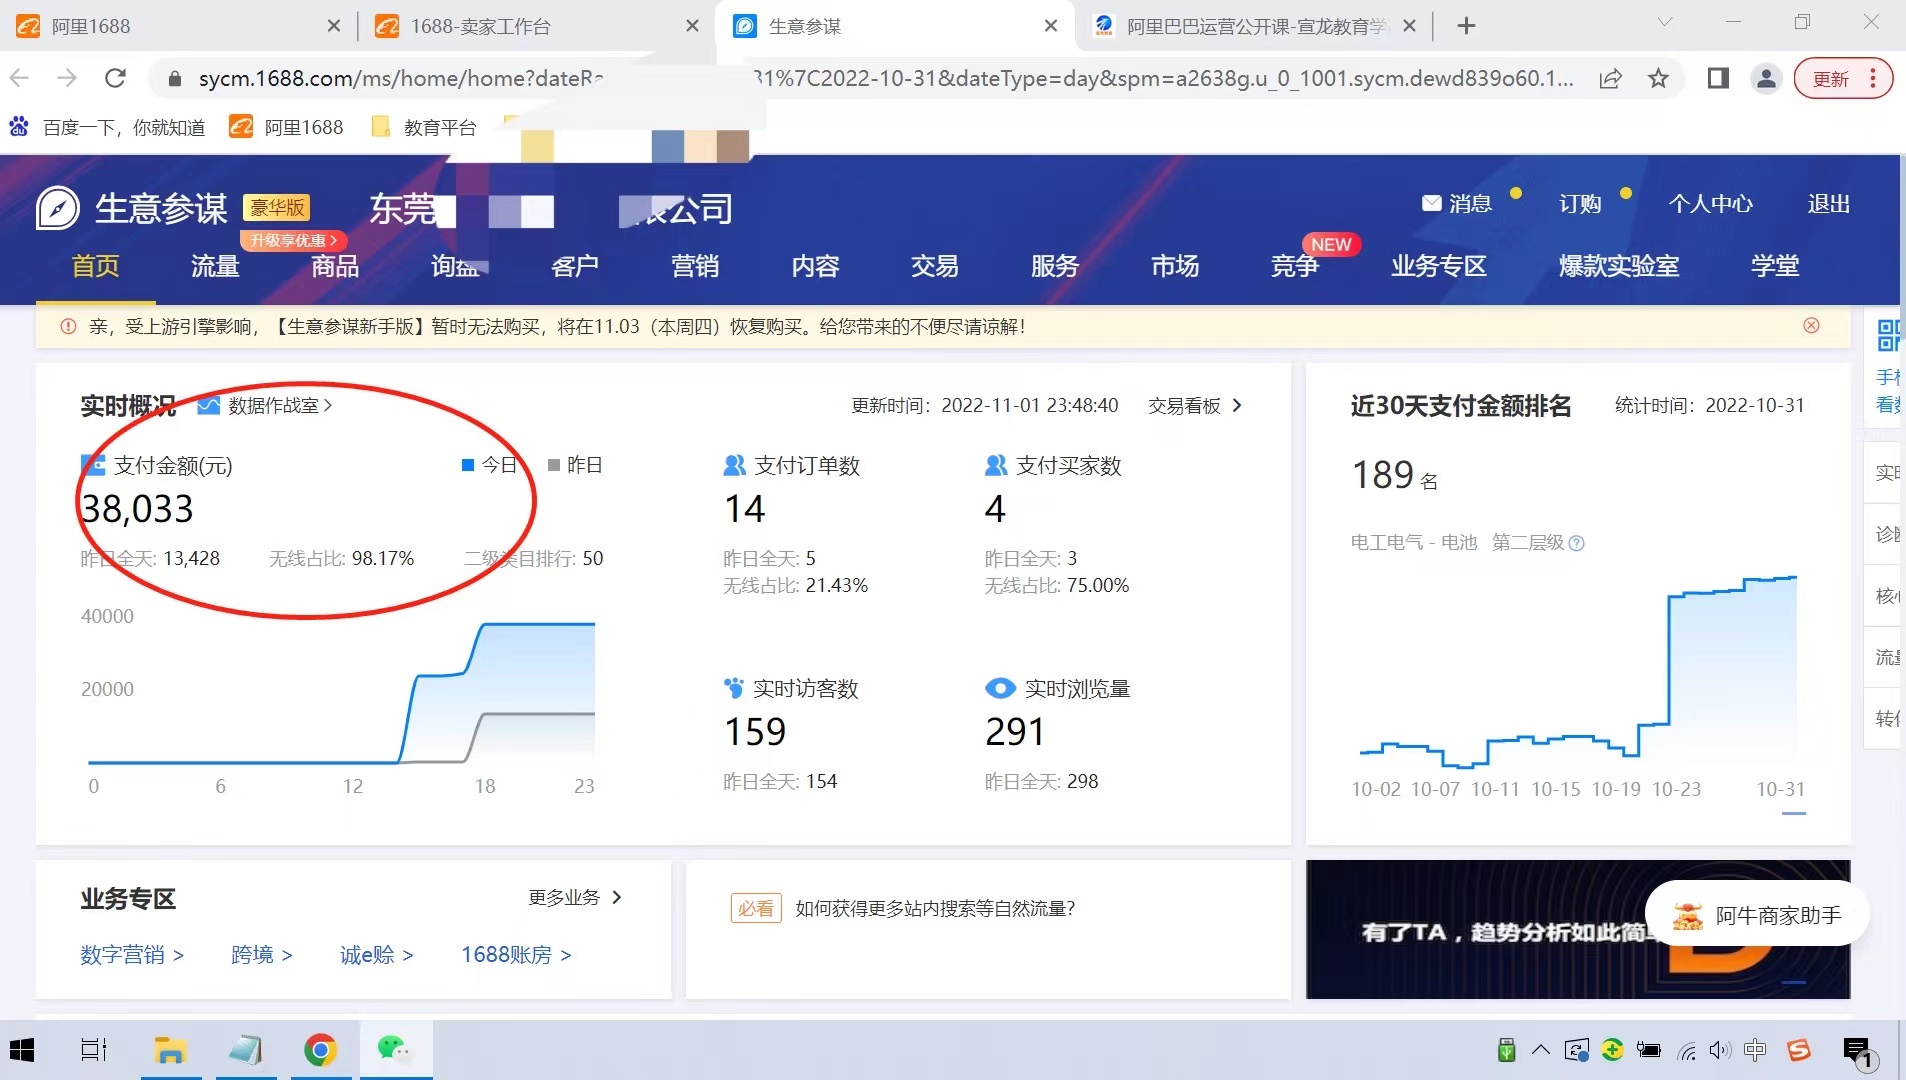The height and width of the screenshot is (1080, 1906).
Task: Open browser side panel toggle
Action: coord(1718,79)
